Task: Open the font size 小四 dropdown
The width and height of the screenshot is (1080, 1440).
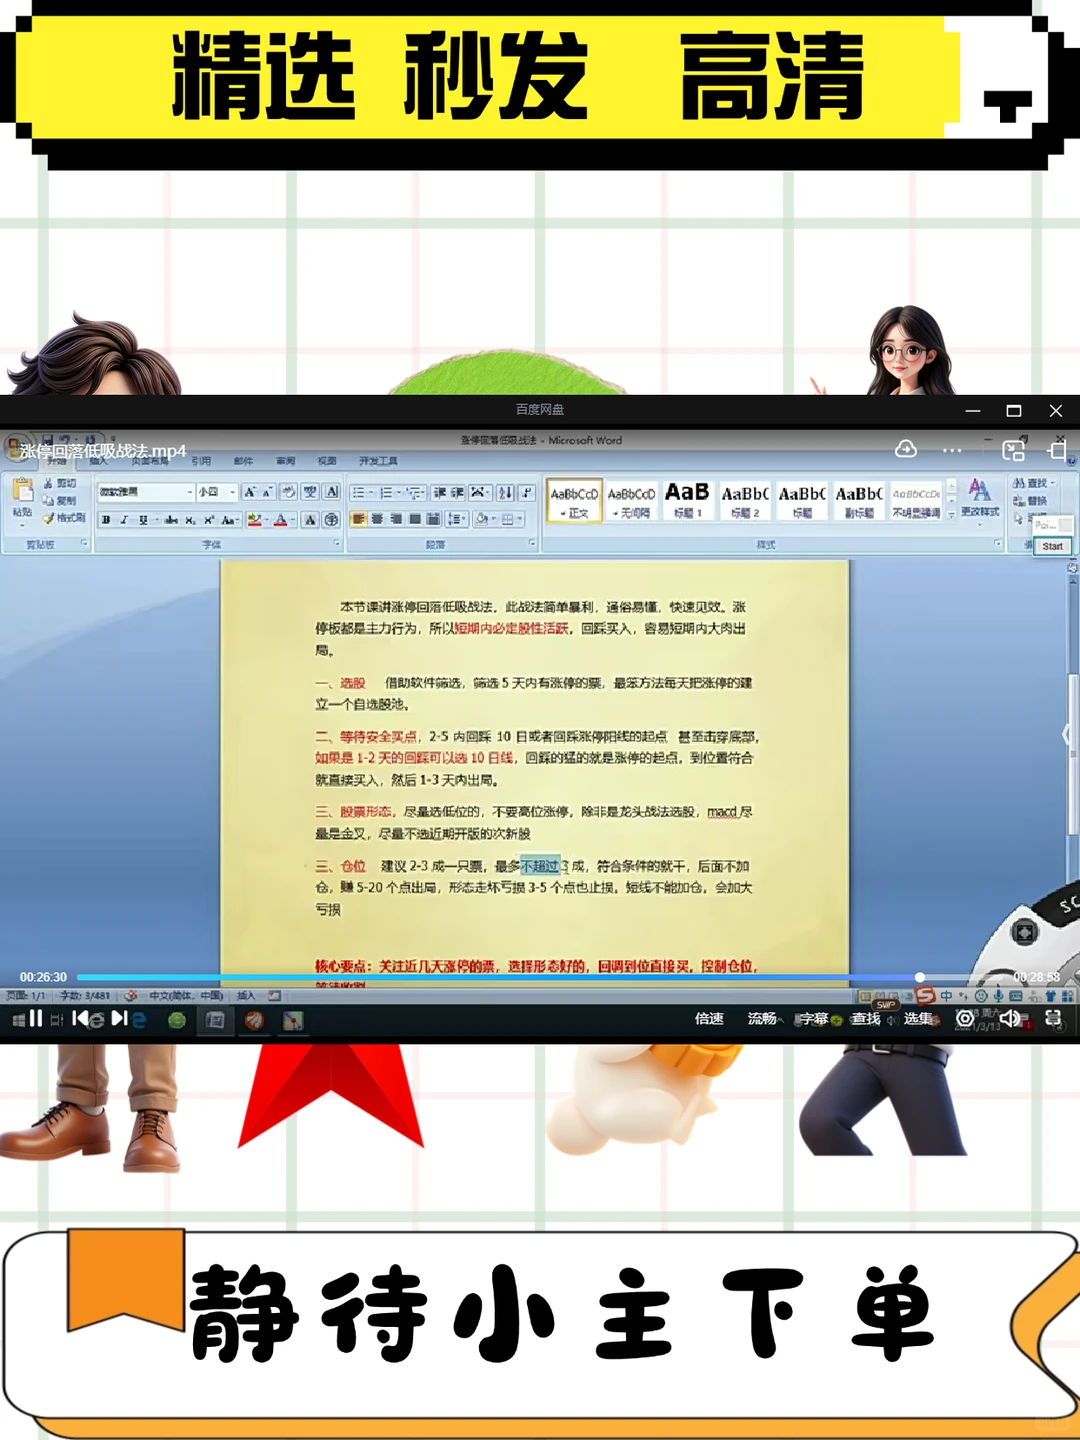Action: point(232,492)
